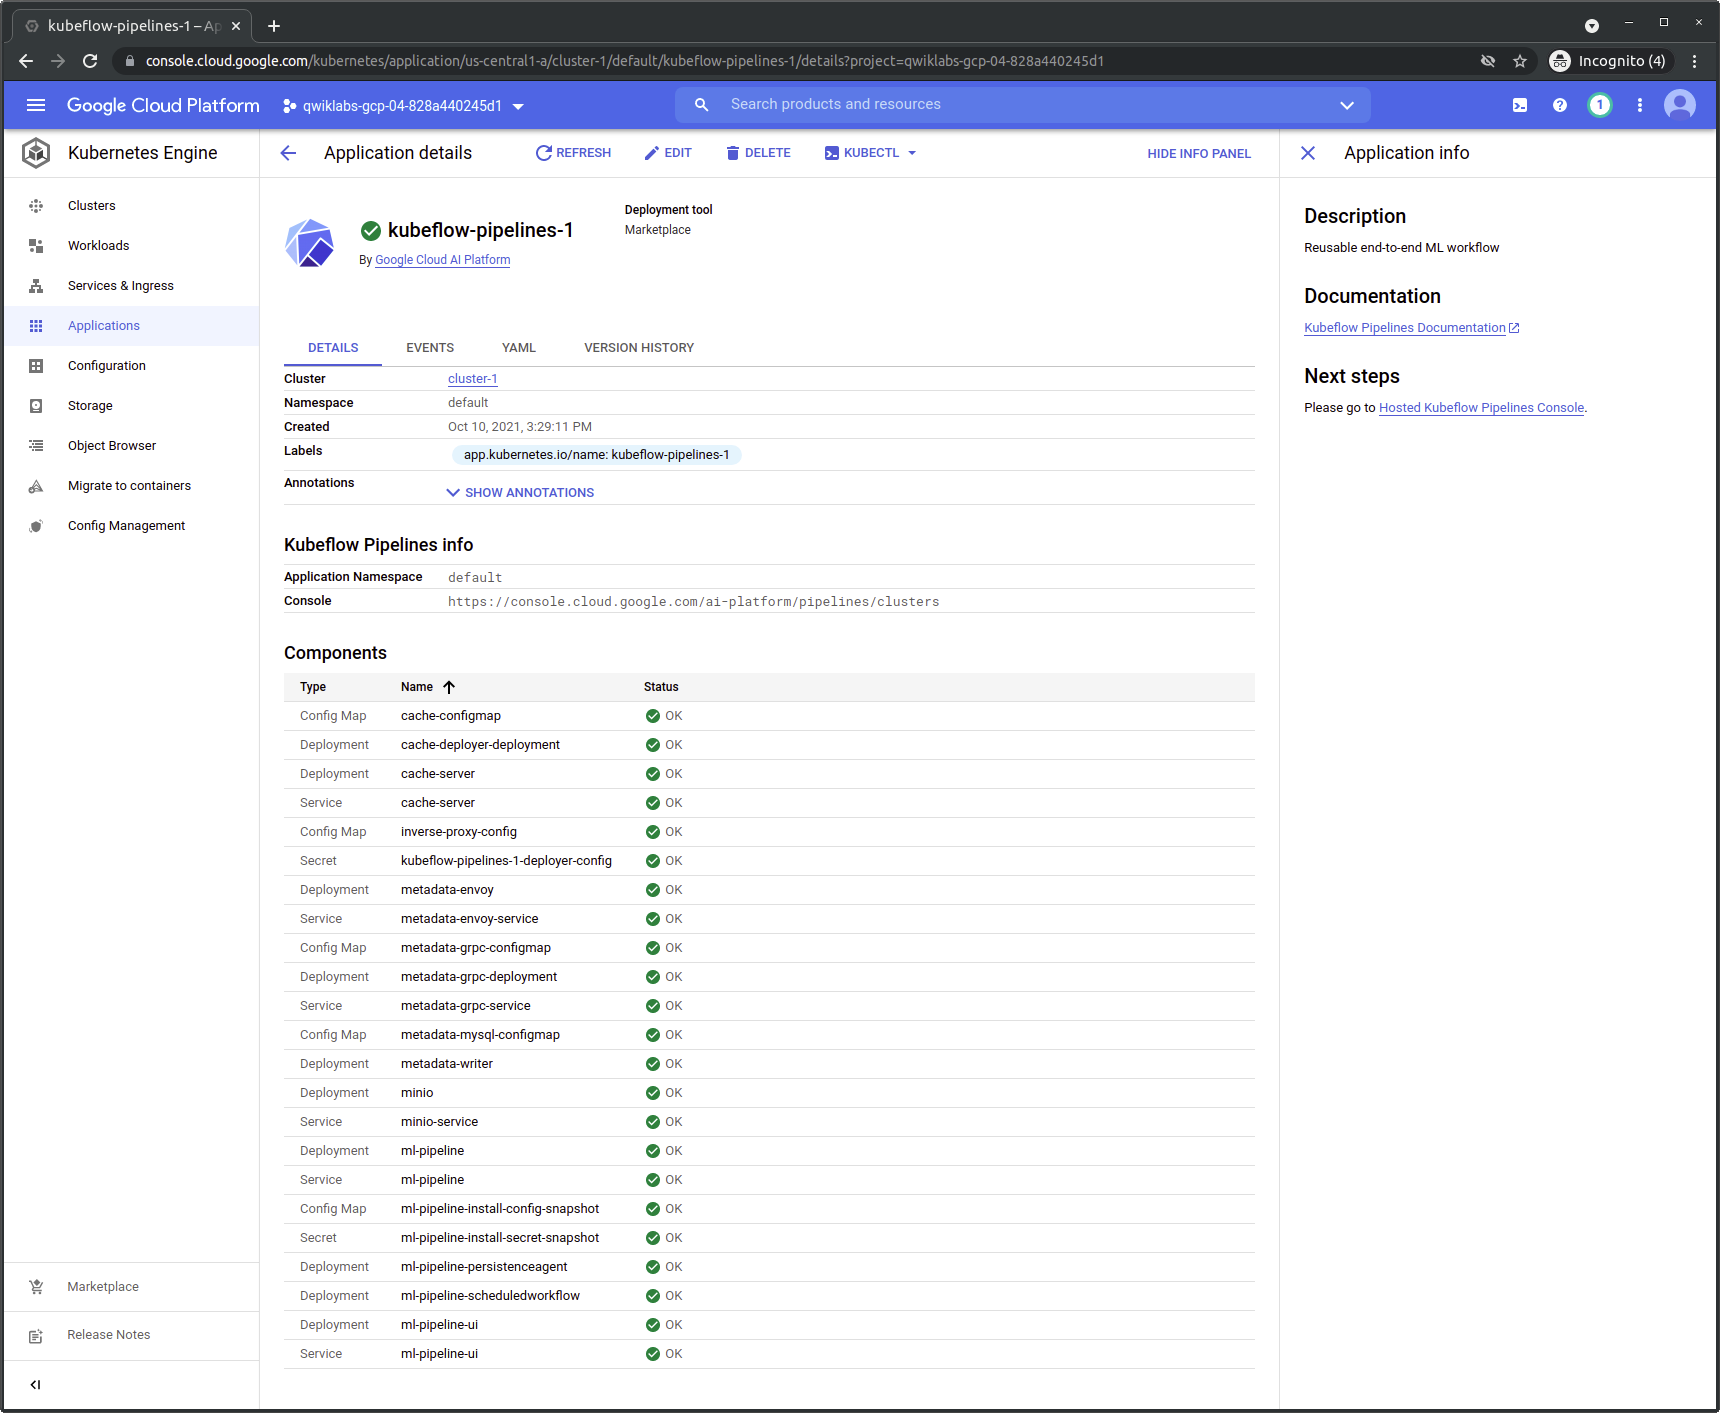Open the browser tab search dropdown

(1592, 26)
